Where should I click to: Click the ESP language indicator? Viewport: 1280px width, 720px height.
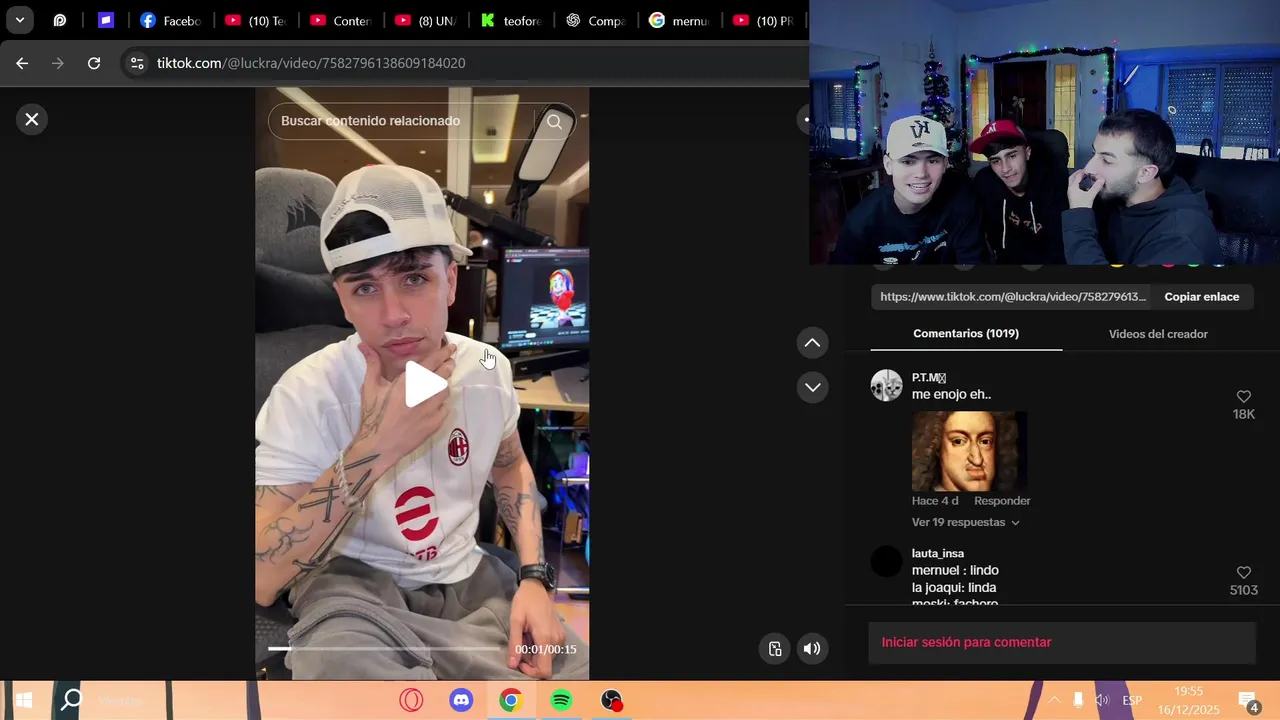(1132, 700)
